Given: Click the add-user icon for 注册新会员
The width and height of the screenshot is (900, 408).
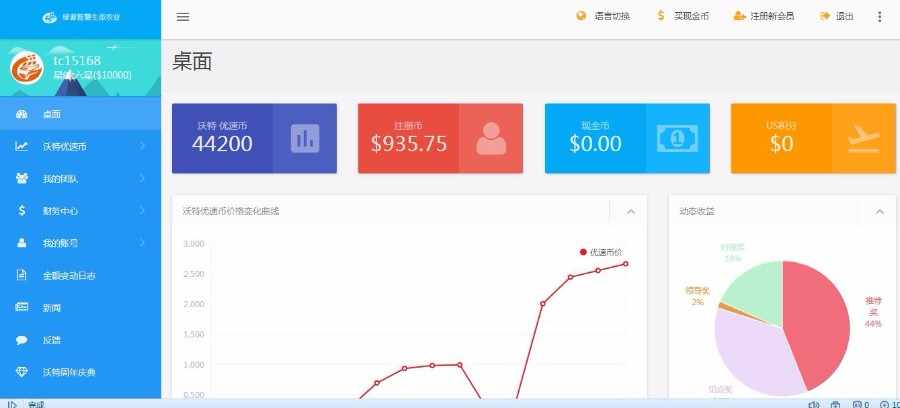Looking at the screenshot, I should pyautogui.click(x=739, y=16).
